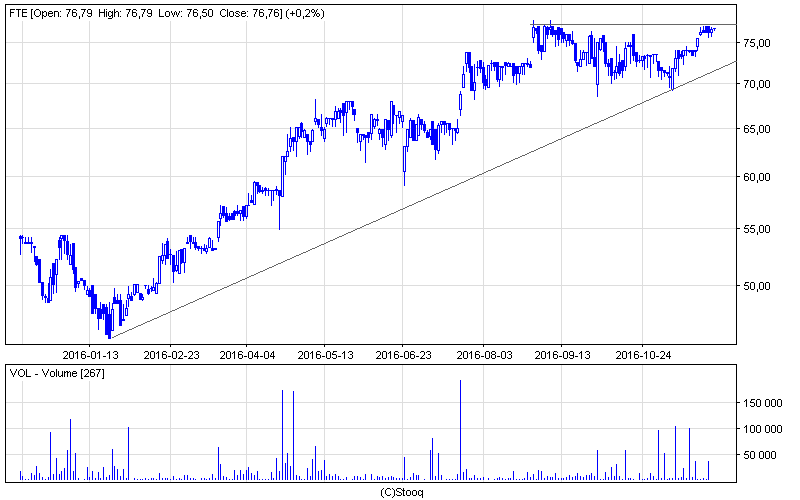Click the tallest volume bar in the volume panel

pos(461,430)
